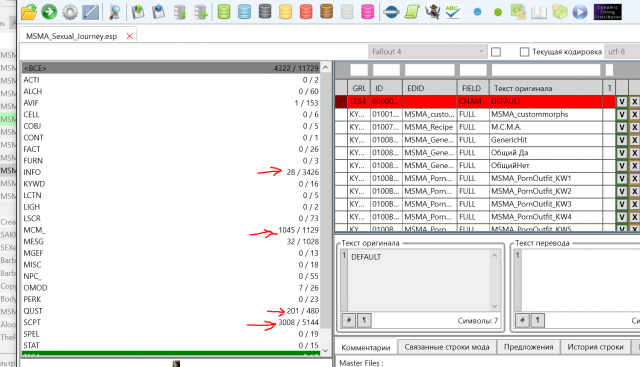Open the Fallout 4 game dropdown
The width and height of the screenshot is (640, 367).
pos(428,51)
